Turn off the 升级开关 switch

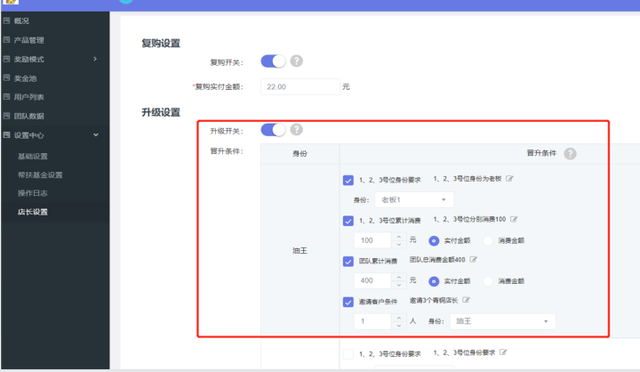tap(273, 130)
